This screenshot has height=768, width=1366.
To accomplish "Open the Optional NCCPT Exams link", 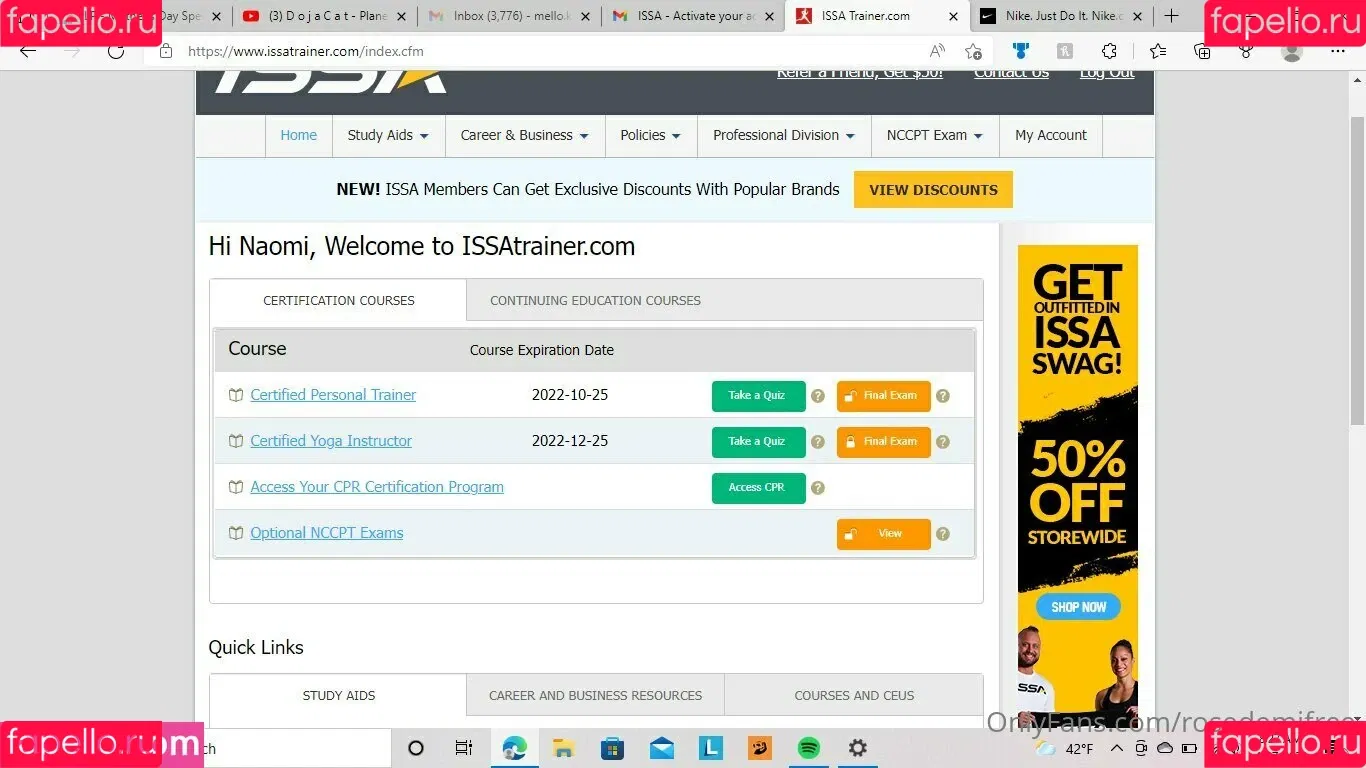I will pos(327,533).
